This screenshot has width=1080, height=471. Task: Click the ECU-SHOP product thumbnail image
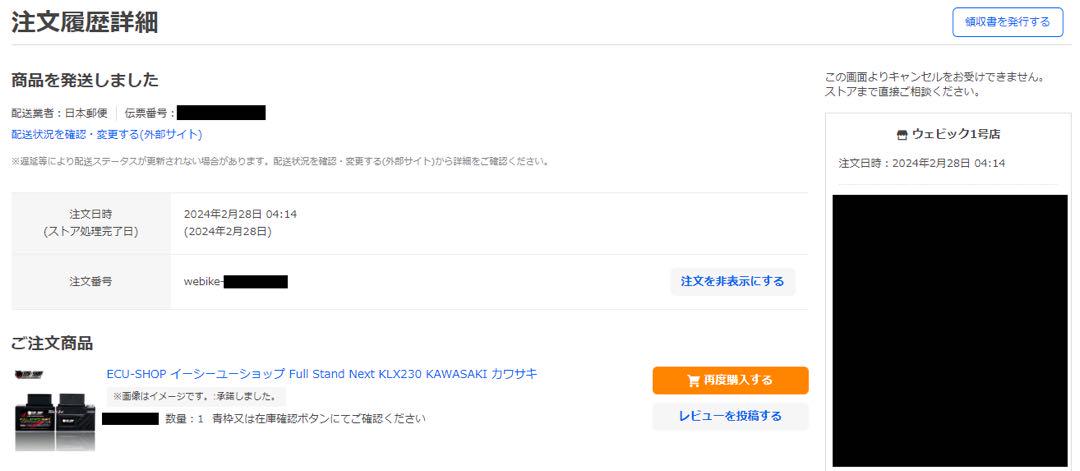pyautogui.click(x=55, y=420)
